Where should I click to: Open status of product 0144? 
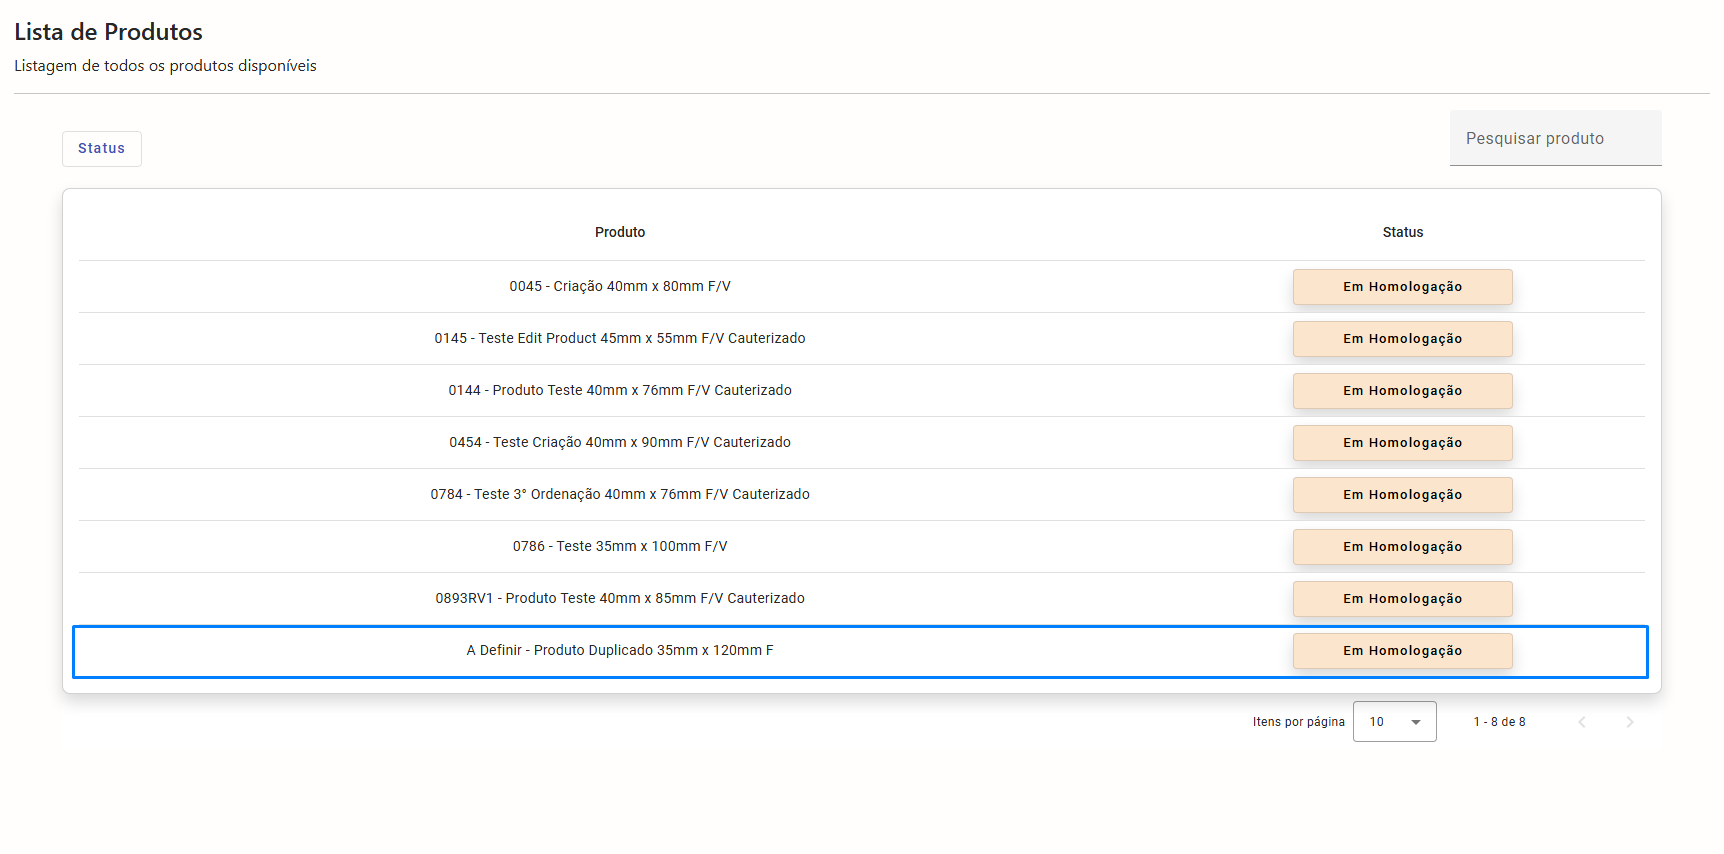pos(1402,391)
